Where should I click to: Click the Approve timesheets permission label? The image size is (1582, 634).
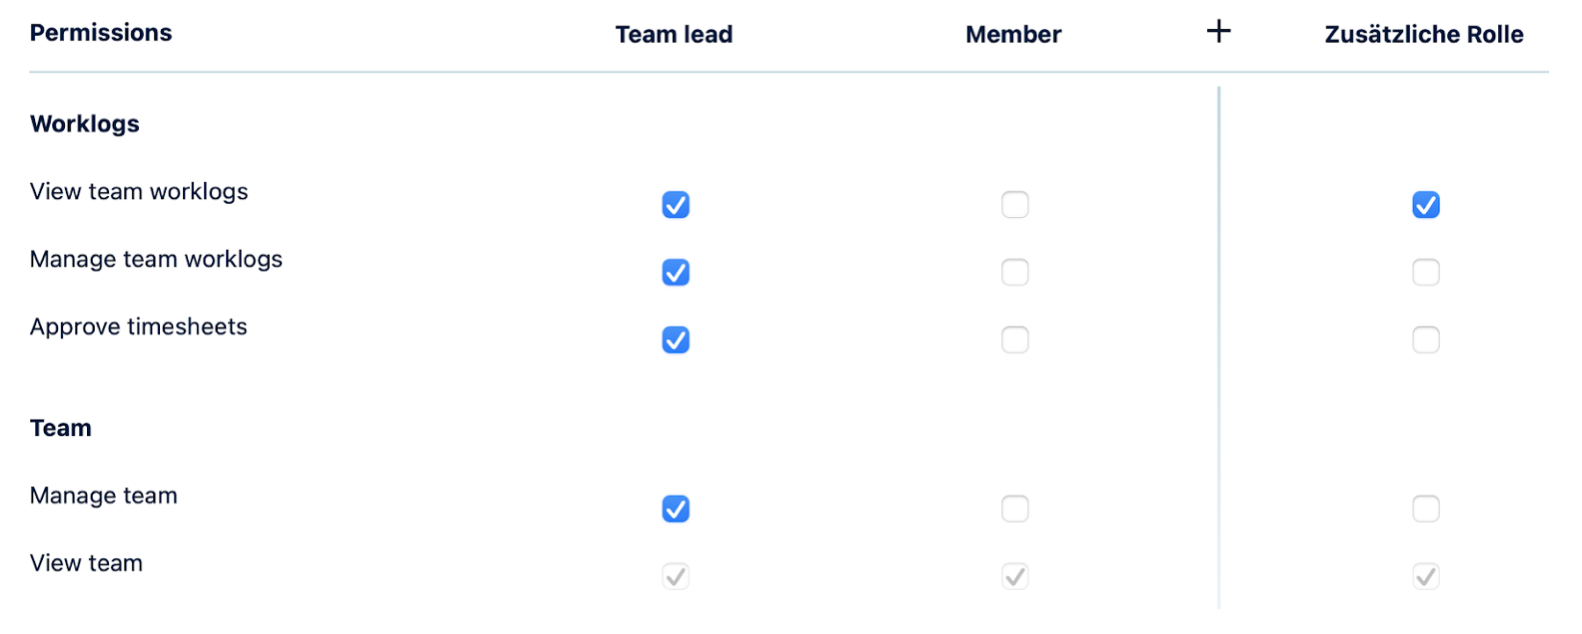point(139,327)
